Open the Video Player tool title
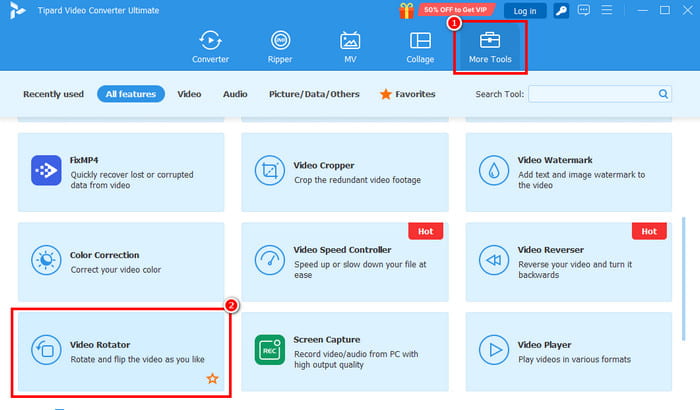 (544, 345)
